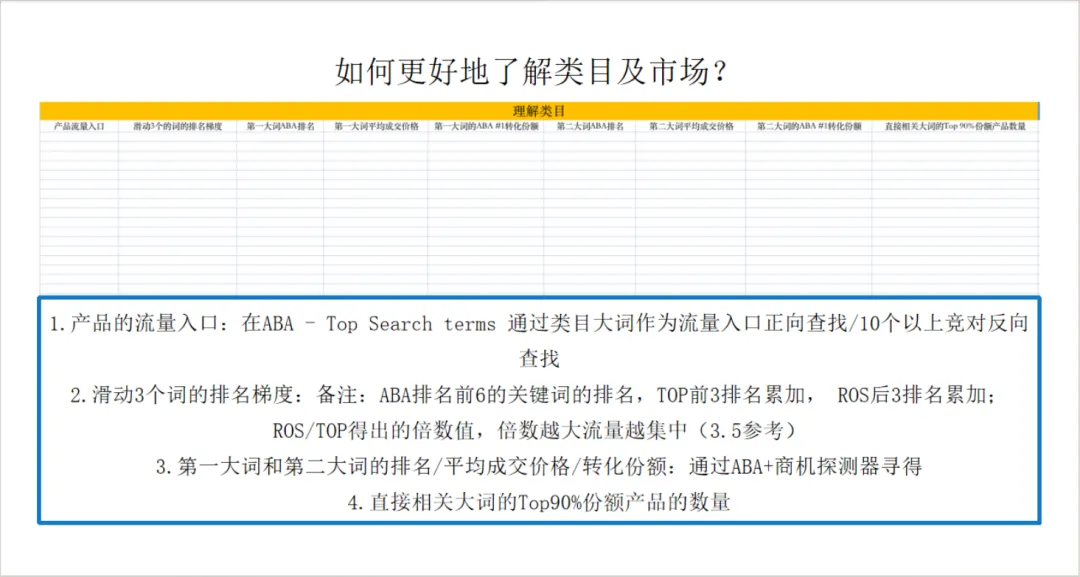Click the centered word 查找 on its own line
Screen dimensions: 1080x577
coord(539,359)
